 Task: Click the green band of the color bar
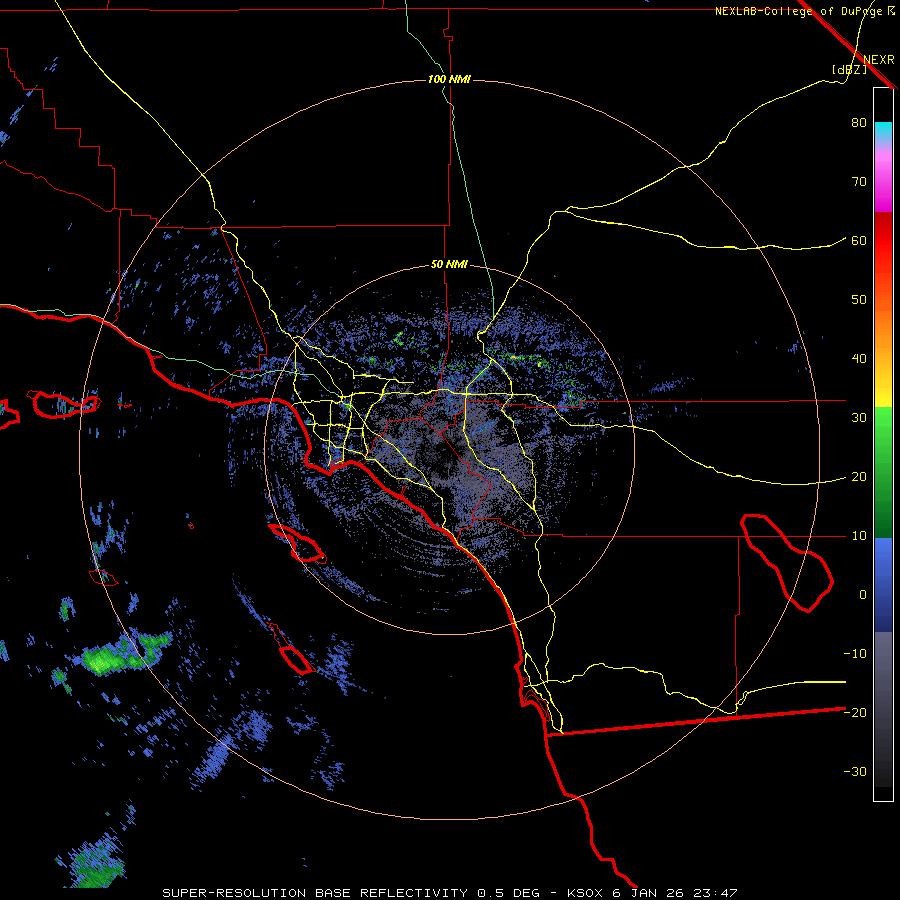(x=883, y=472)
